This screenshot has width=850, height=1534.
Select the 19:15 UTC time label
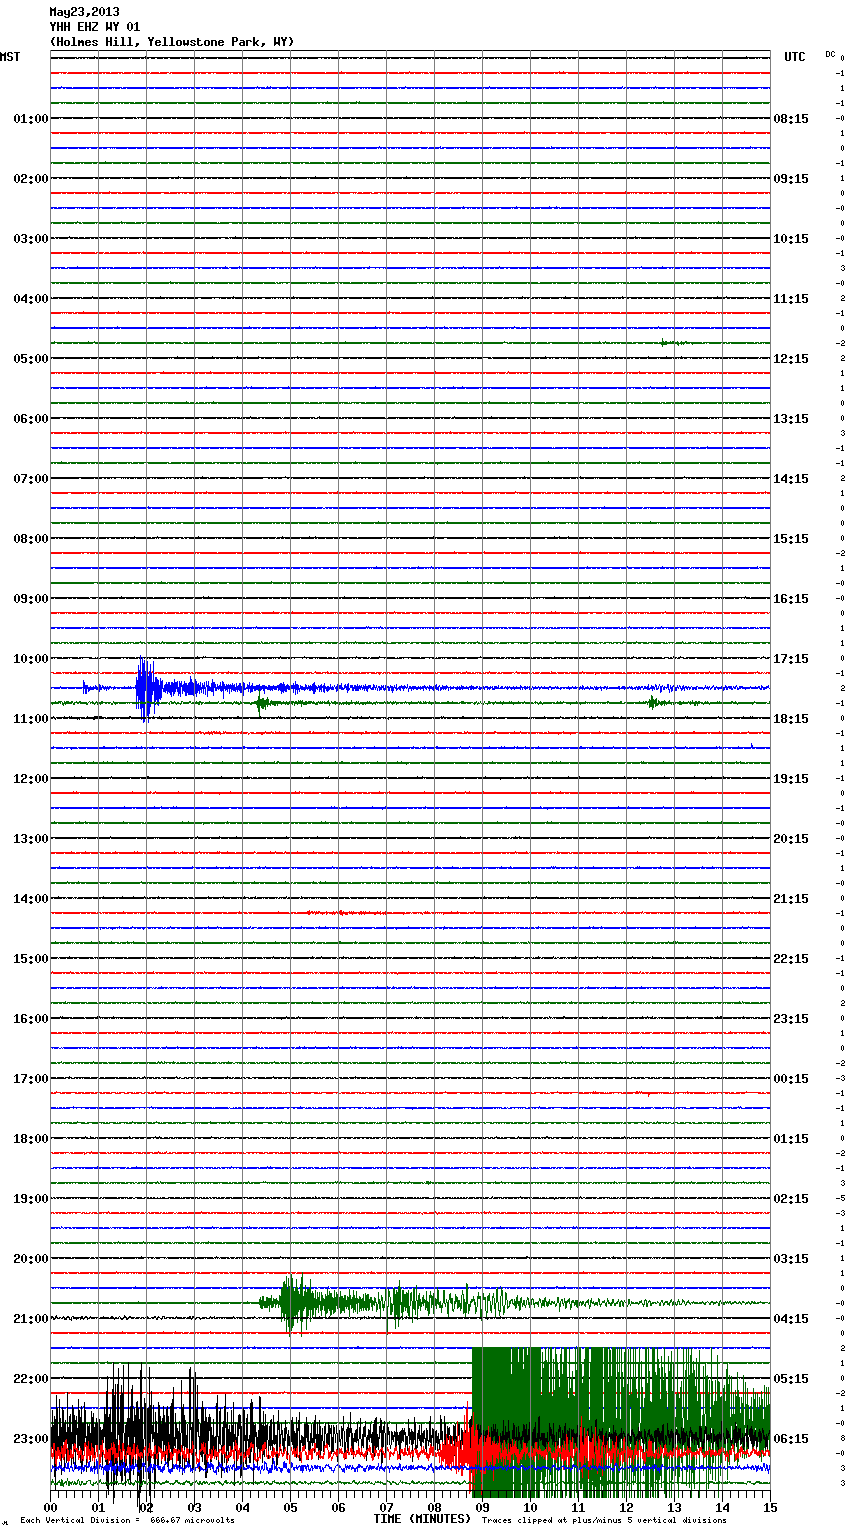[791, 779]
